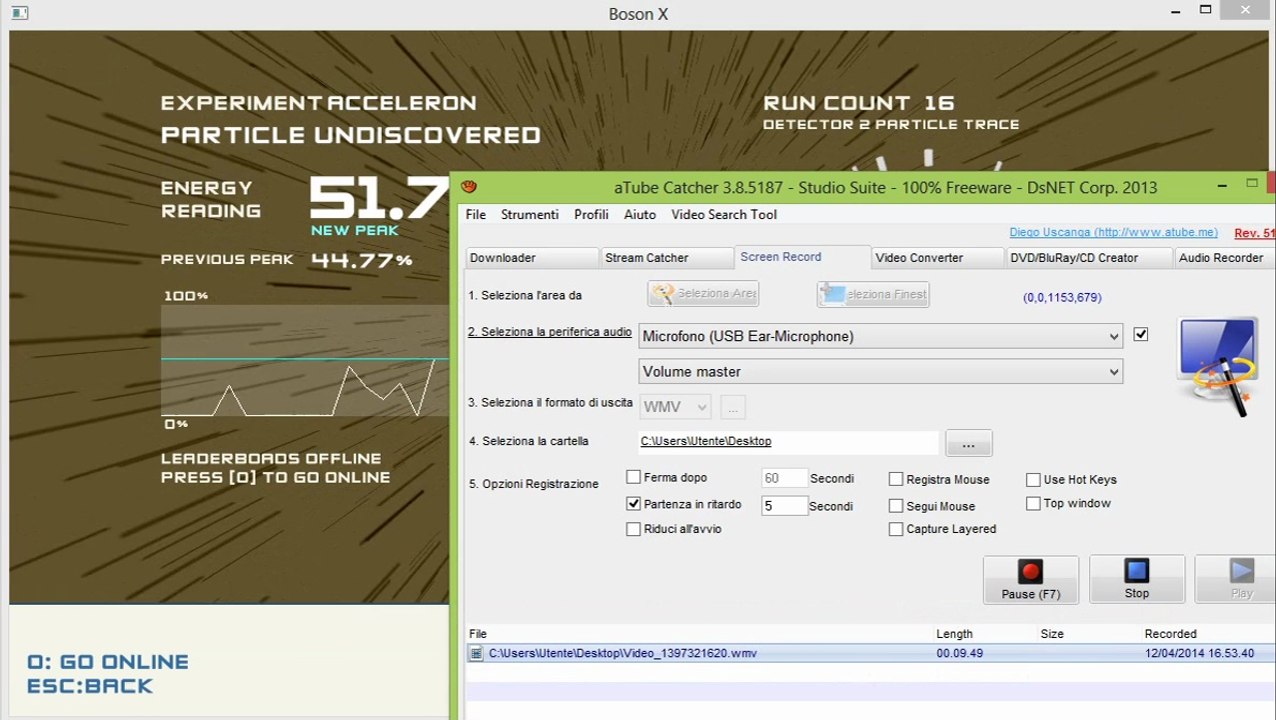Stop the screen recording

click(1136, 580)
